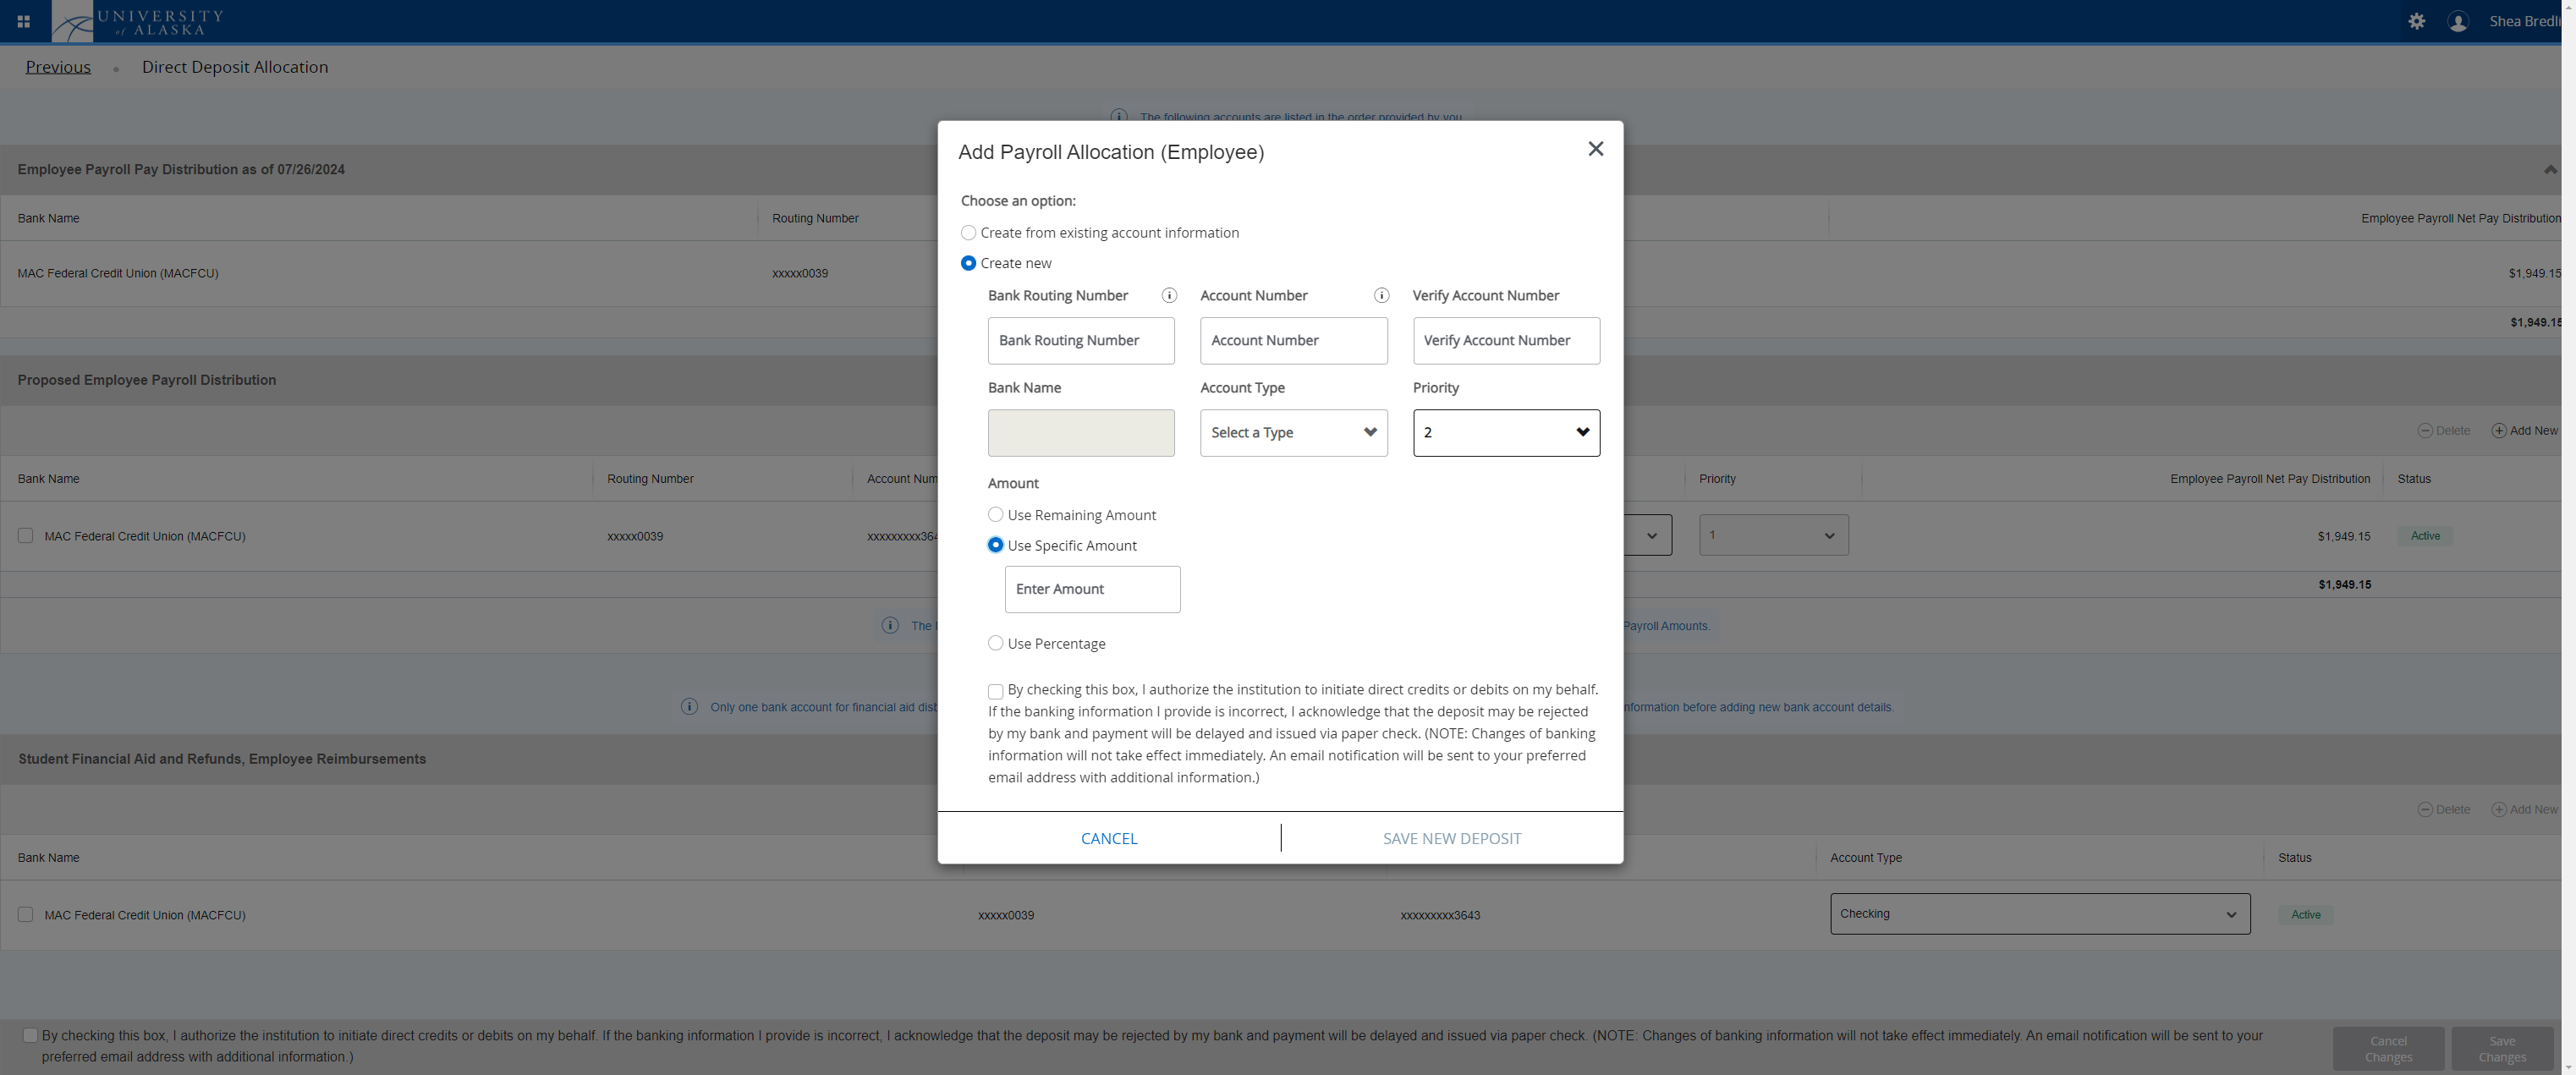Image resolution: width=2576 pixels, height=1075 pixels.
Task: Open the Account Type dropdown in dialog
Action: pyautogui.click(x=1293, y=433)
